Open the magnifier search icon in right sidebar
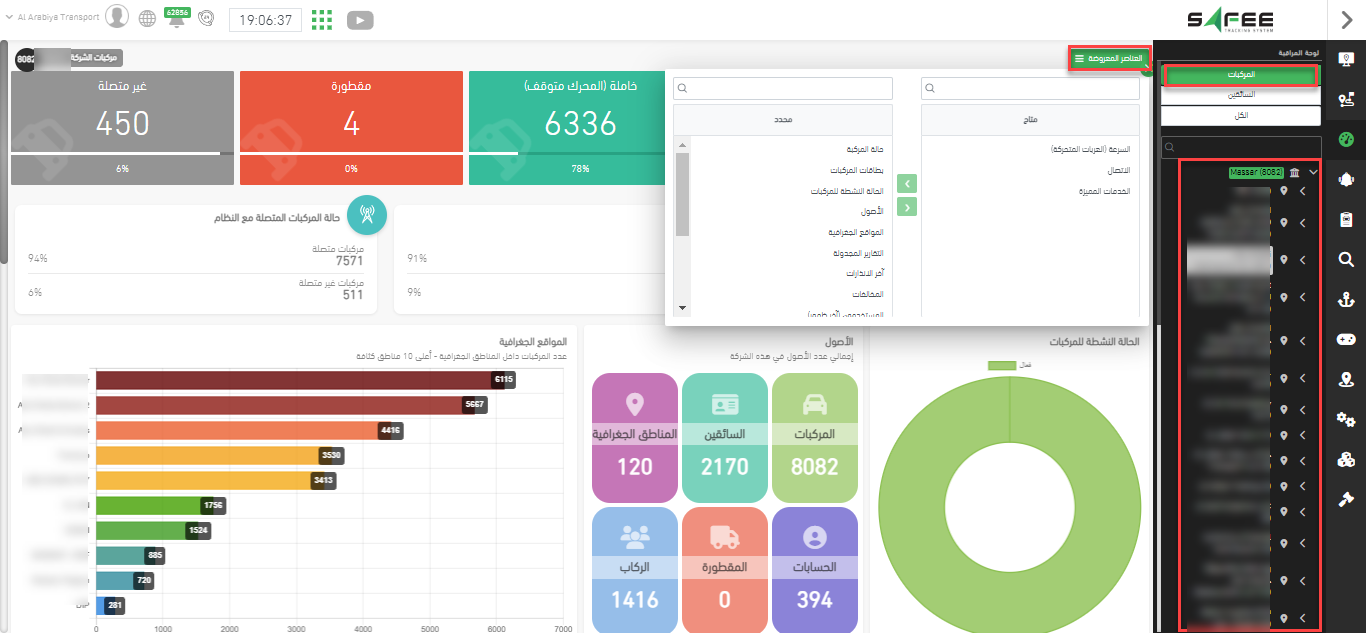Screen dimensions: 1366x633 (x=1345, y=260)
